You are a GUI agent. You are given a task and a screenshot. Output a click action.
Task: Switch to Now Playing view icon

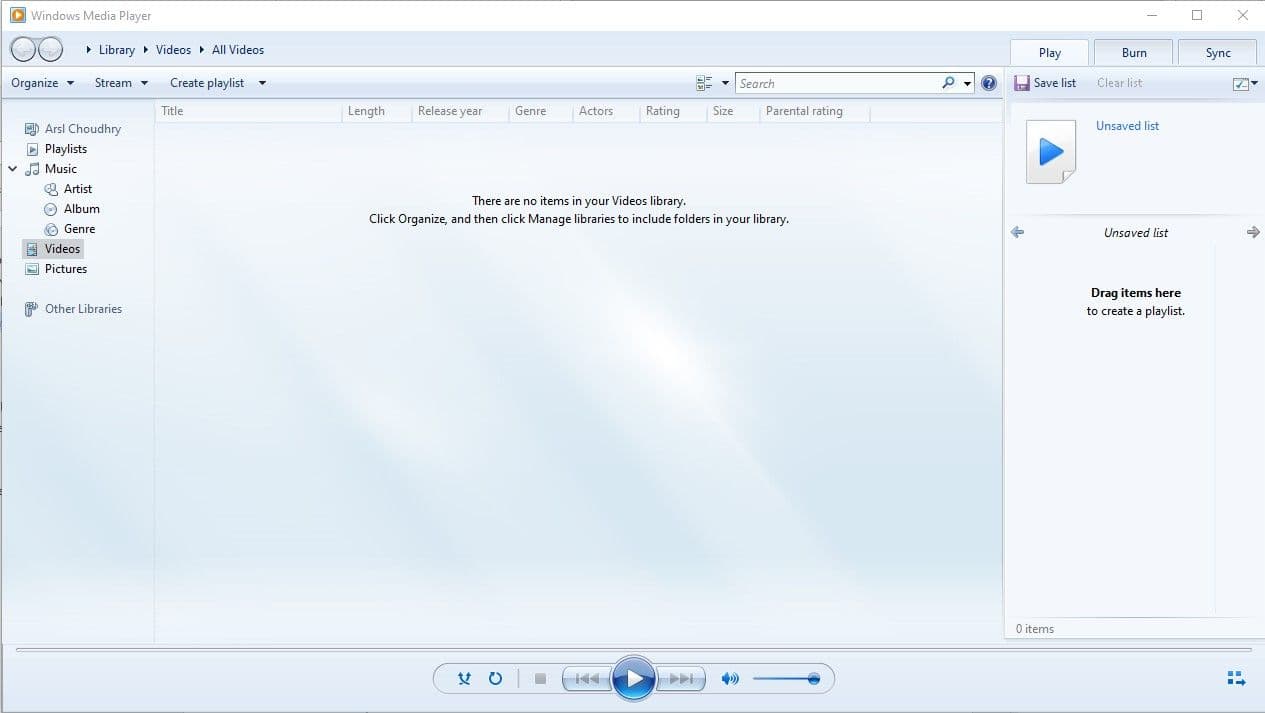click(x=1236, y=679)
